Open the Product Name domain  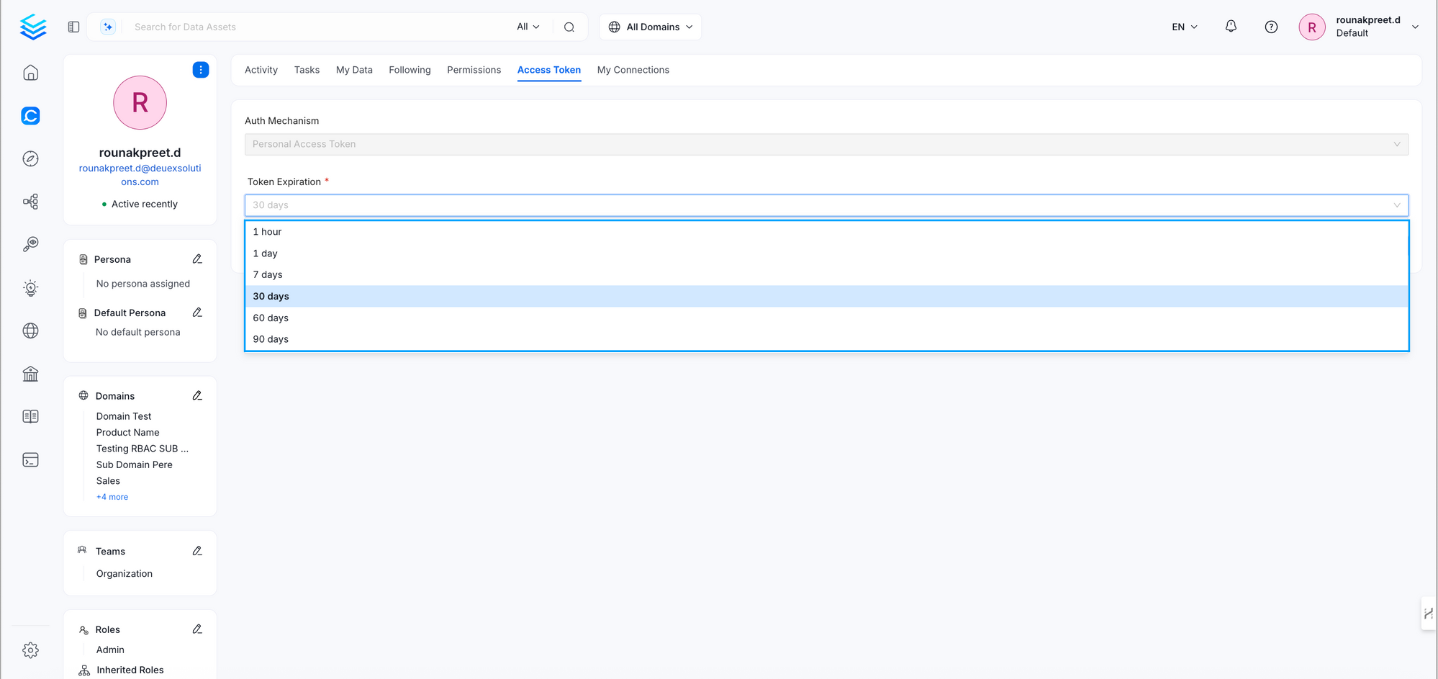[x=128, y=433]
